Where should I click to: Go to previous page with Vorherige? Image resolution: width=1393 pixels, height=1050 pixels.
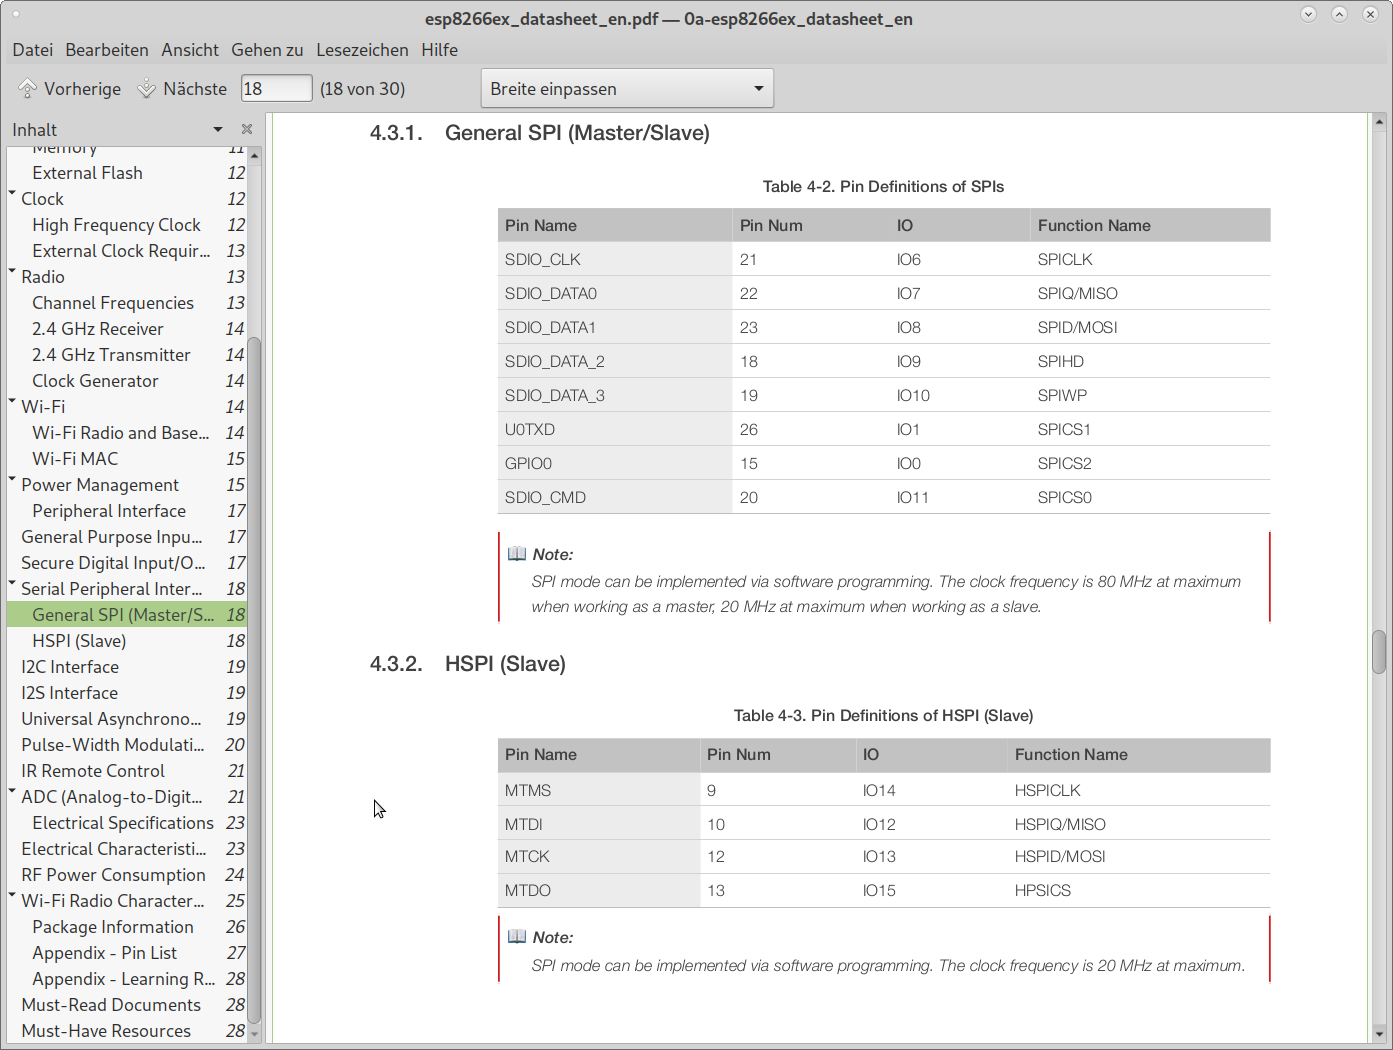pyautogui.click(x=70, y=89)
